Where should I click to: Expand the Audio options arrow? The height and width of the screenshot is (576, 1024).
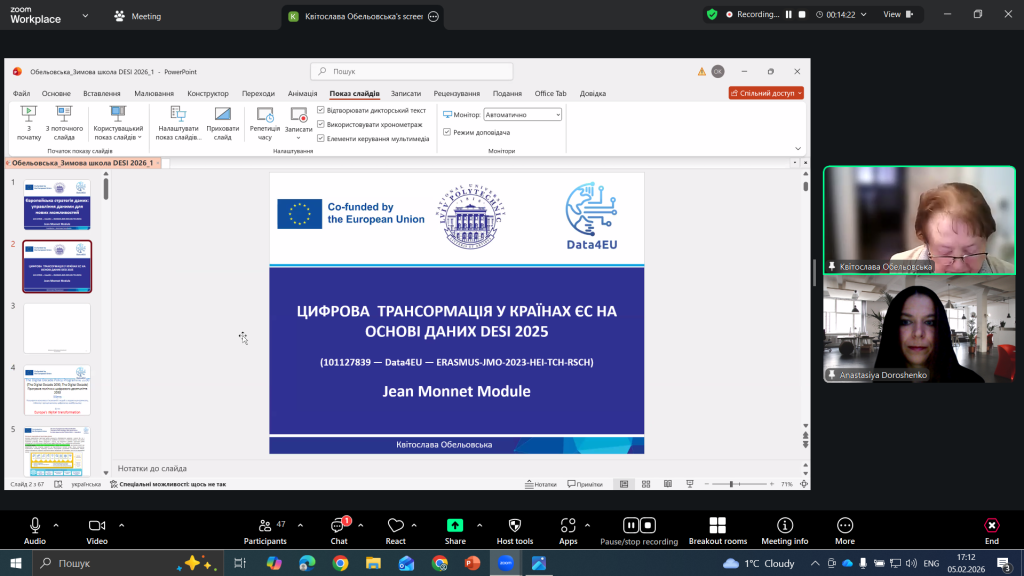tap(56, 525)
